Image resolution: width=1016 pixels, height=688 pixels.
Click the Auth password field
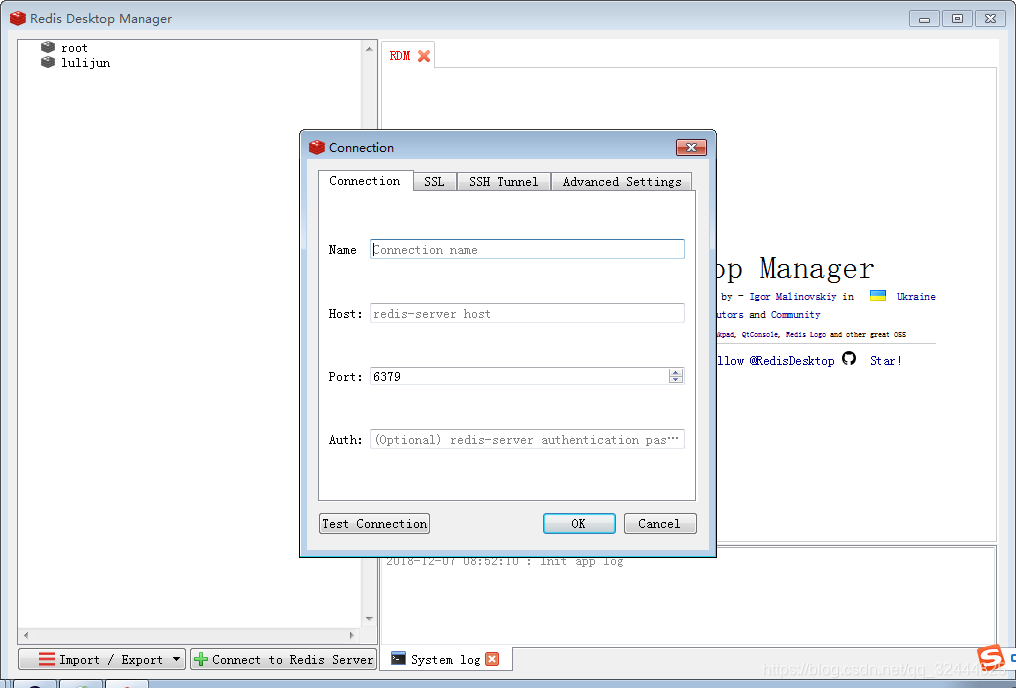pyautogui.click(x=527, y=440)
